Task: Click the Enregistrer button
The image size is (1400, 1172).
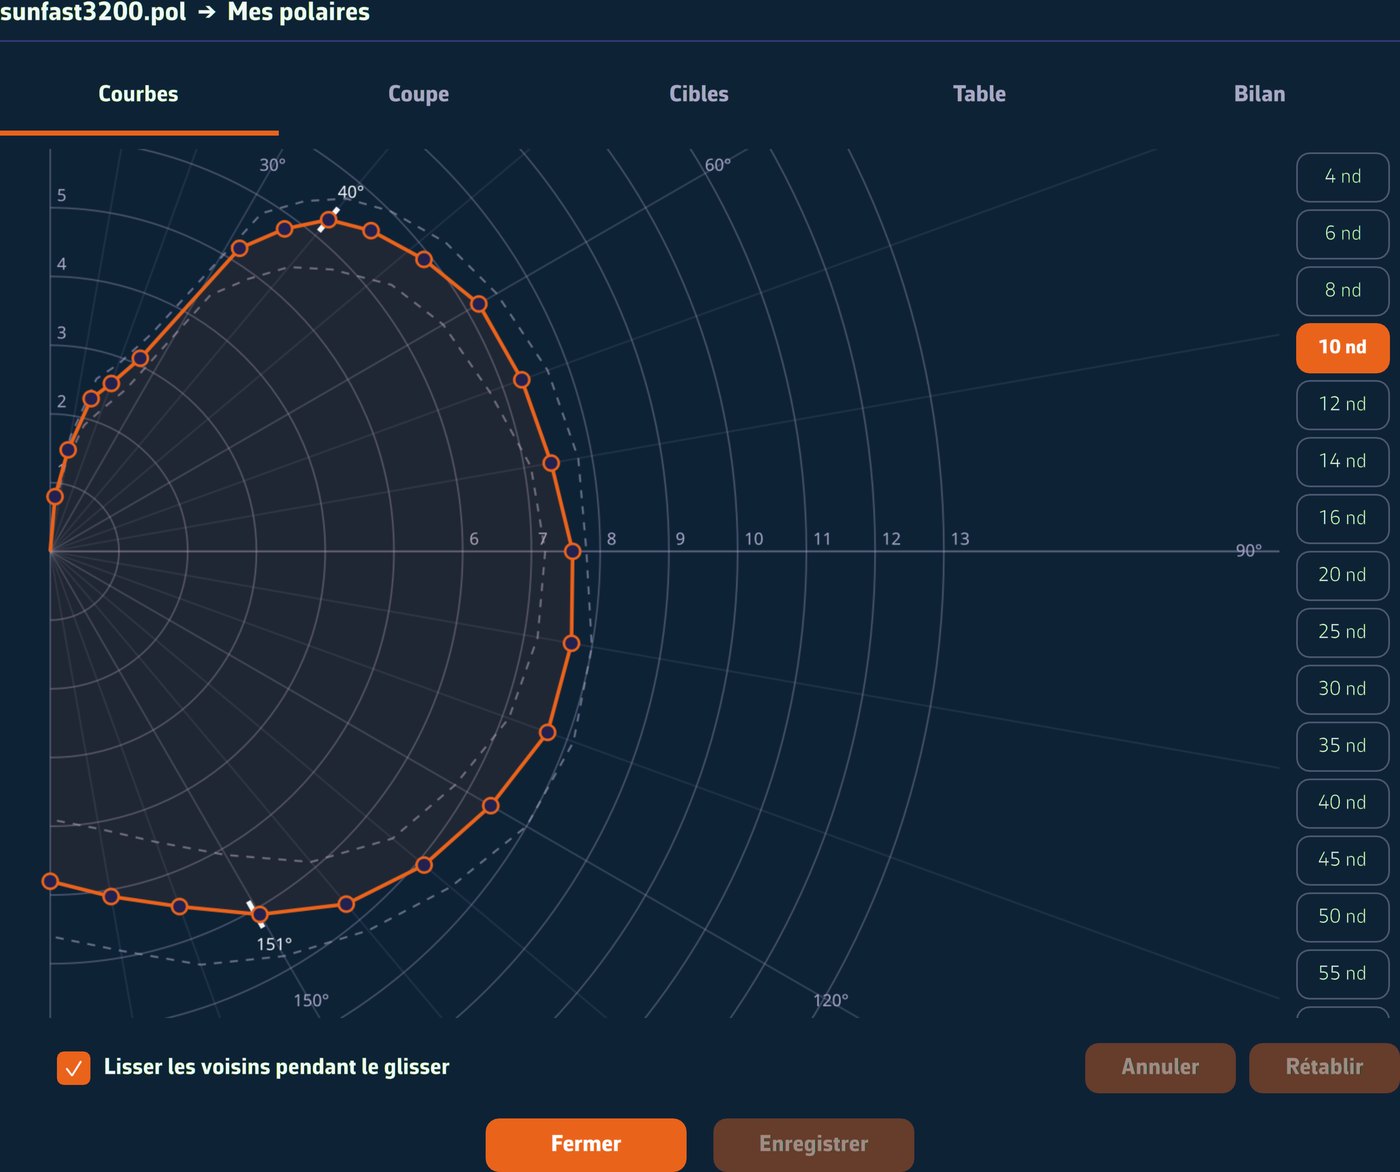Action: click(813, 1145)
